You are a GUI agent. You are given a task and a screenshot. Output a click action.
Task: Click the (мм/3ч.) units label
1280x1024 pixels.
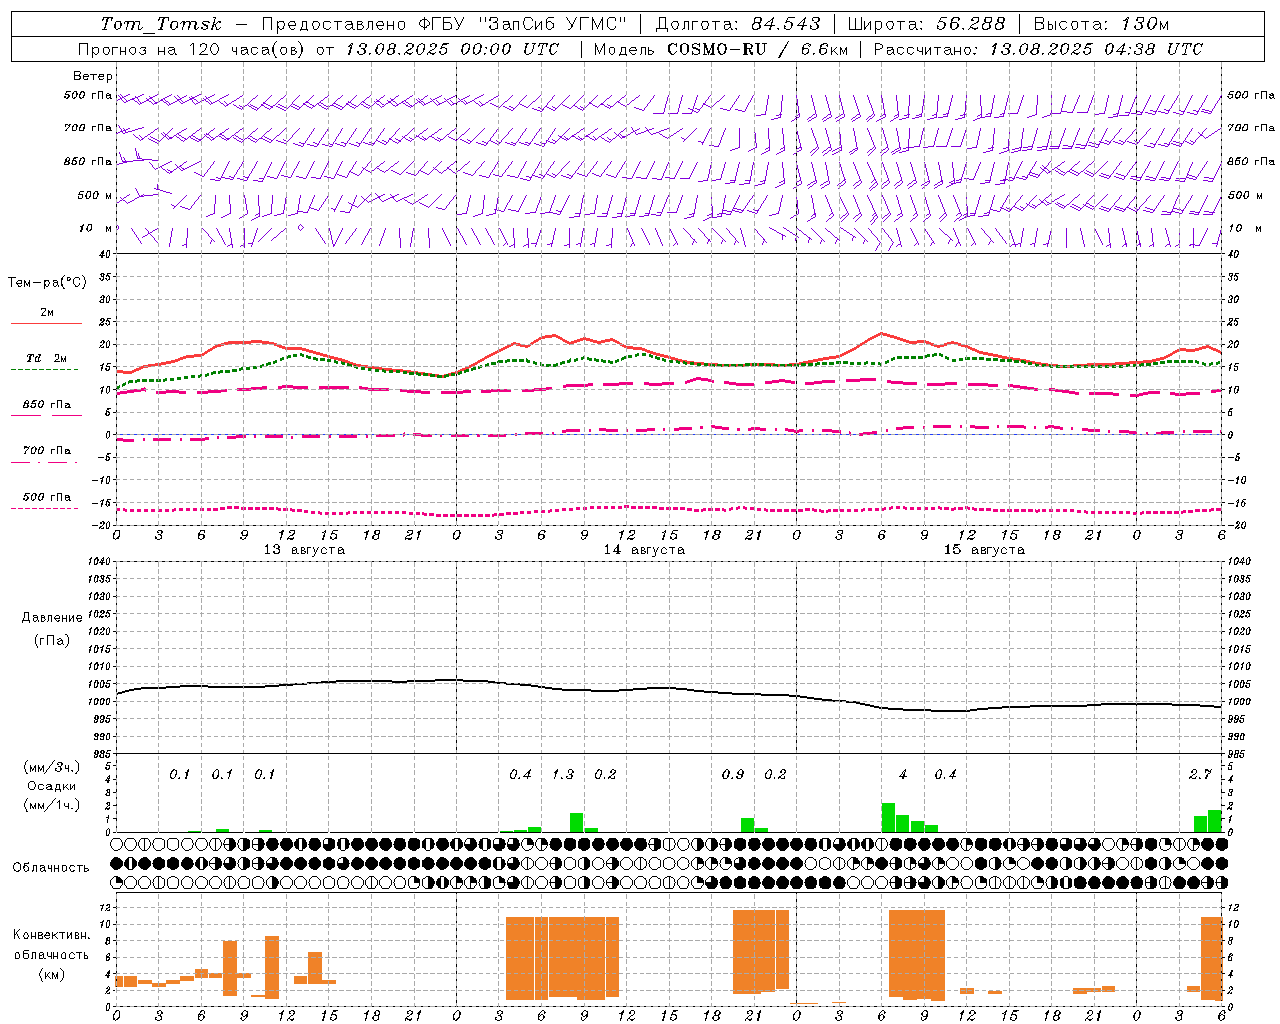52,767
